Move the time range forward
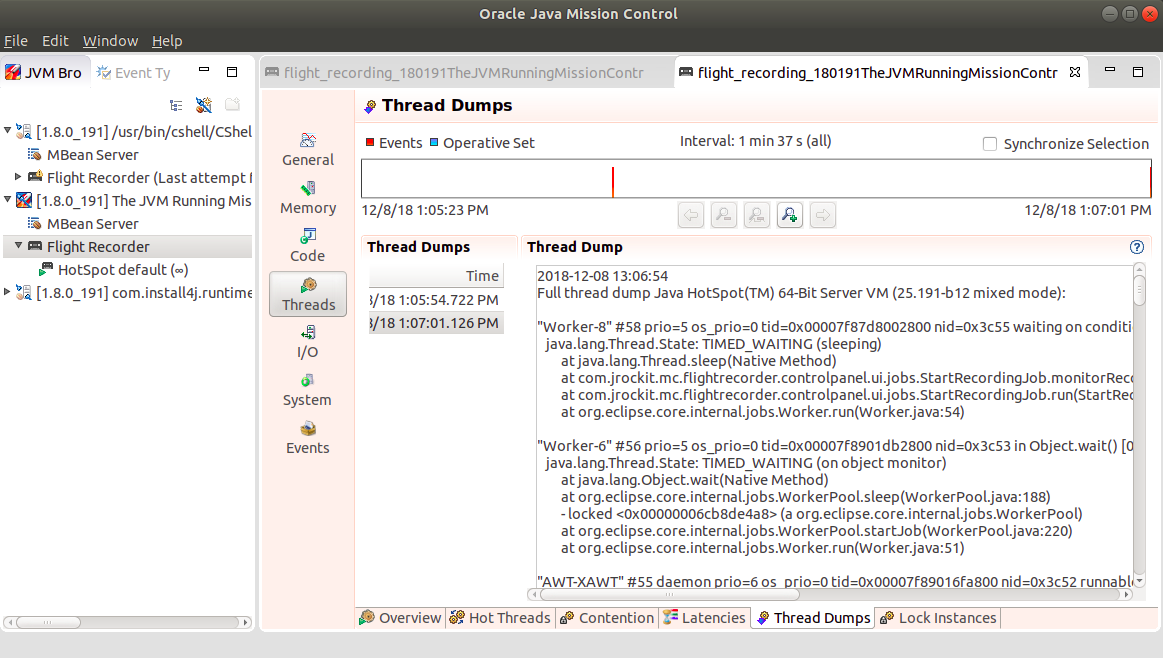 pyautogui.click(x=823, y=215)
